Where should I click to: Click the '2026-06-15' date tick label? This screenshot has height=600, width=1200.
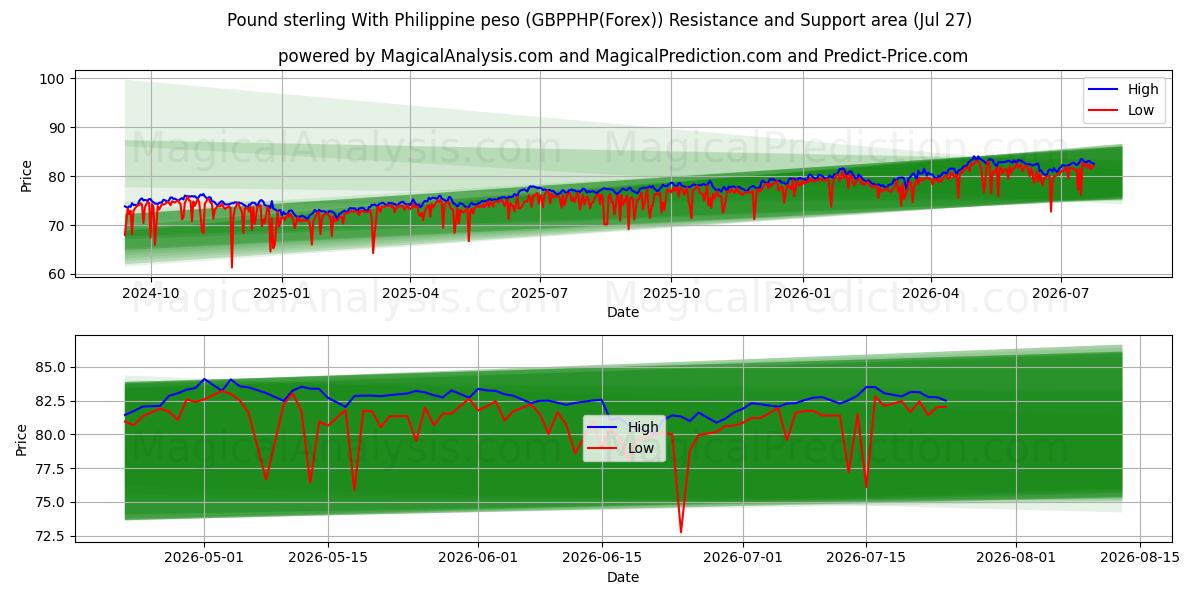click(x=602, y=556)
